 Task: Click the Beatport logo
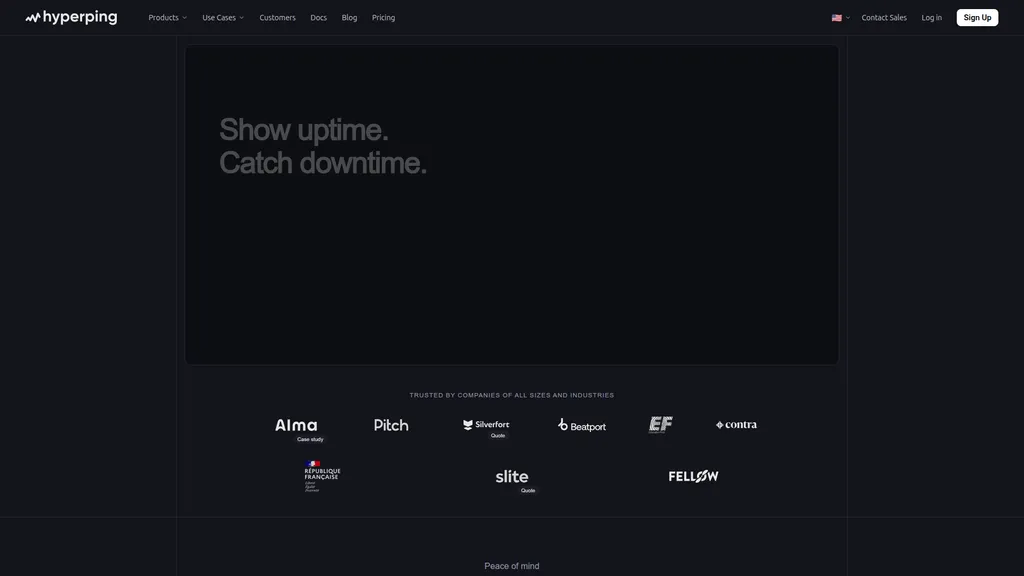(582, 425)
